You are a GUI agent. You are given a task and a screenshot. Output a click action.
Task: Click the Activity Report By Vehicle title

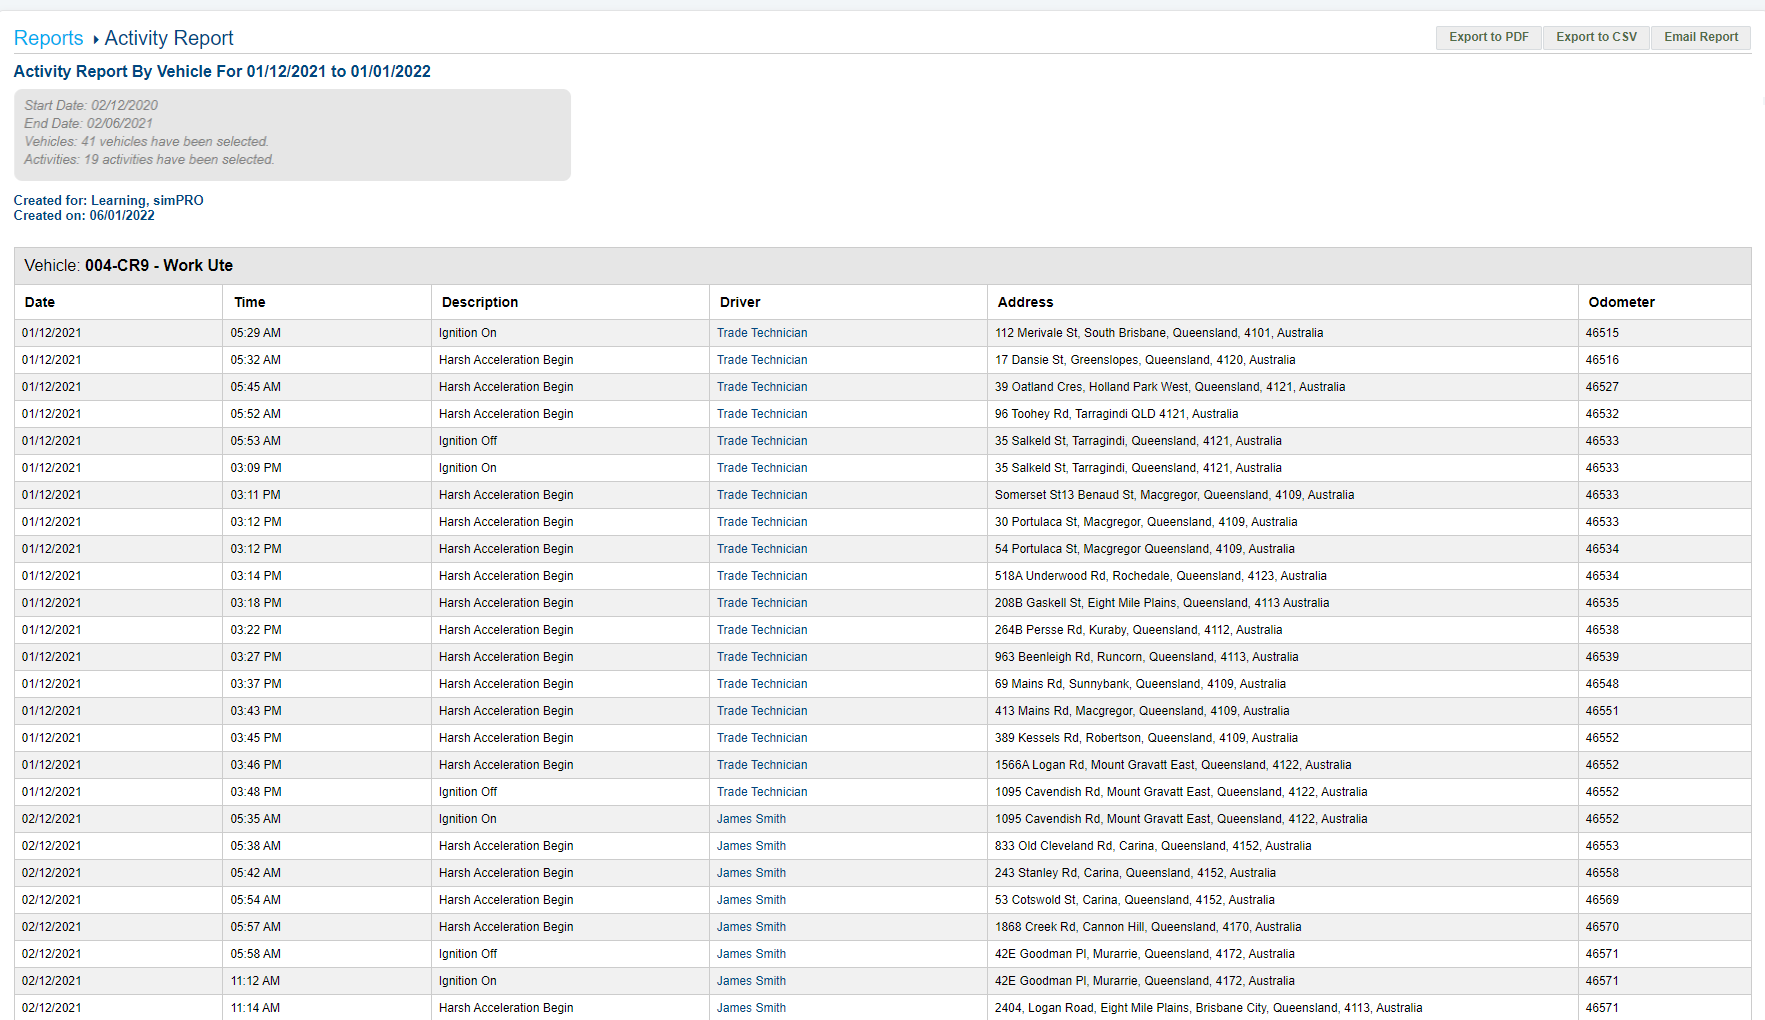pyautogui.click(x=222, y=72)
